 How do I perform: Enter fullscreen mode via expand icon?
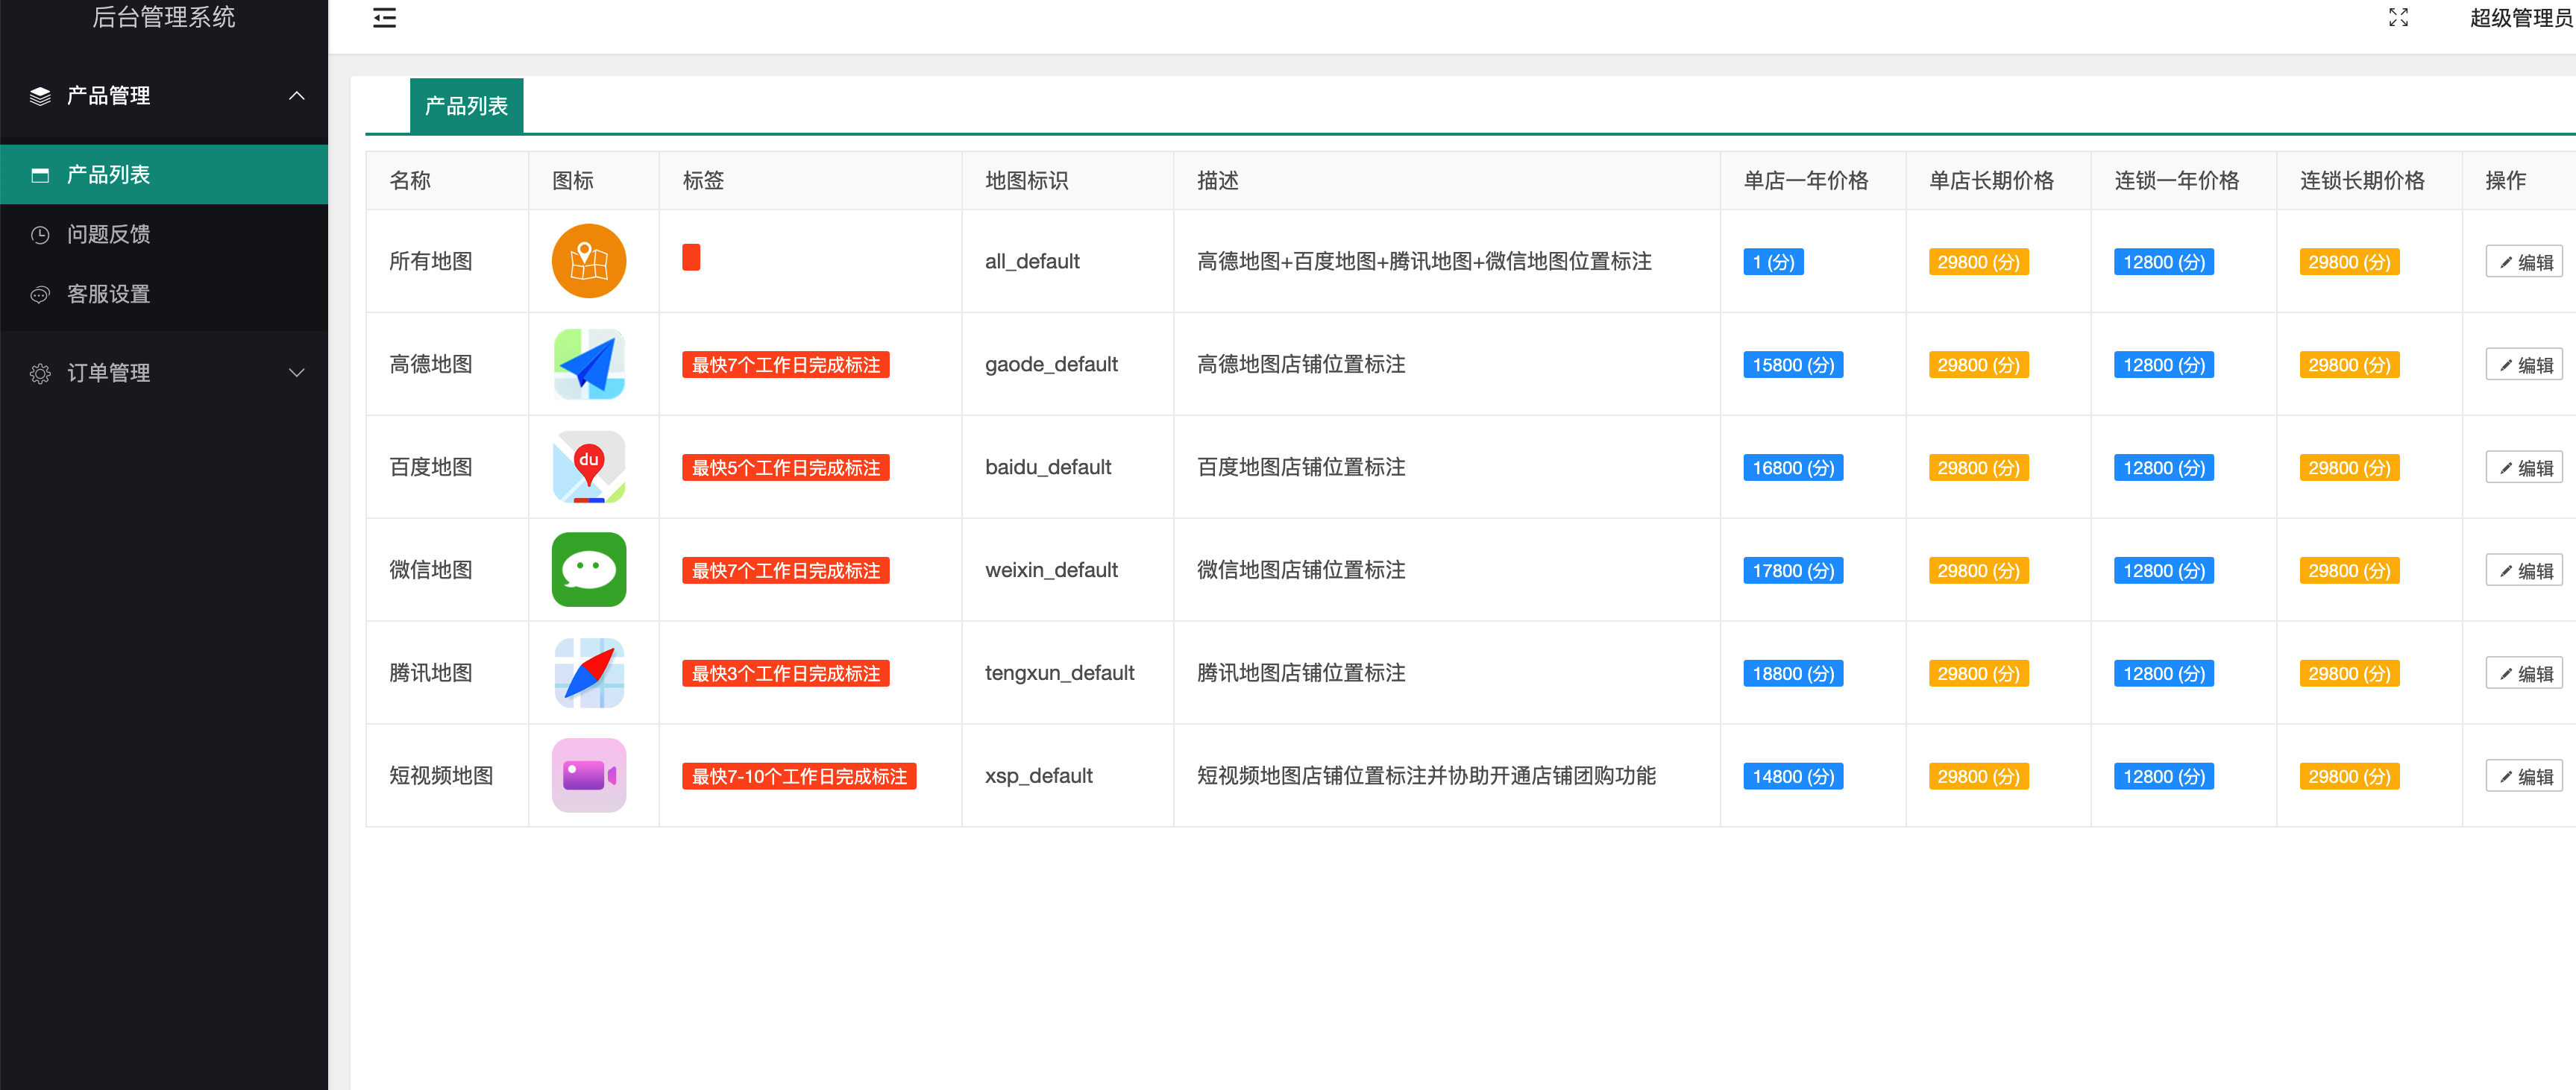click(2398, 17)
